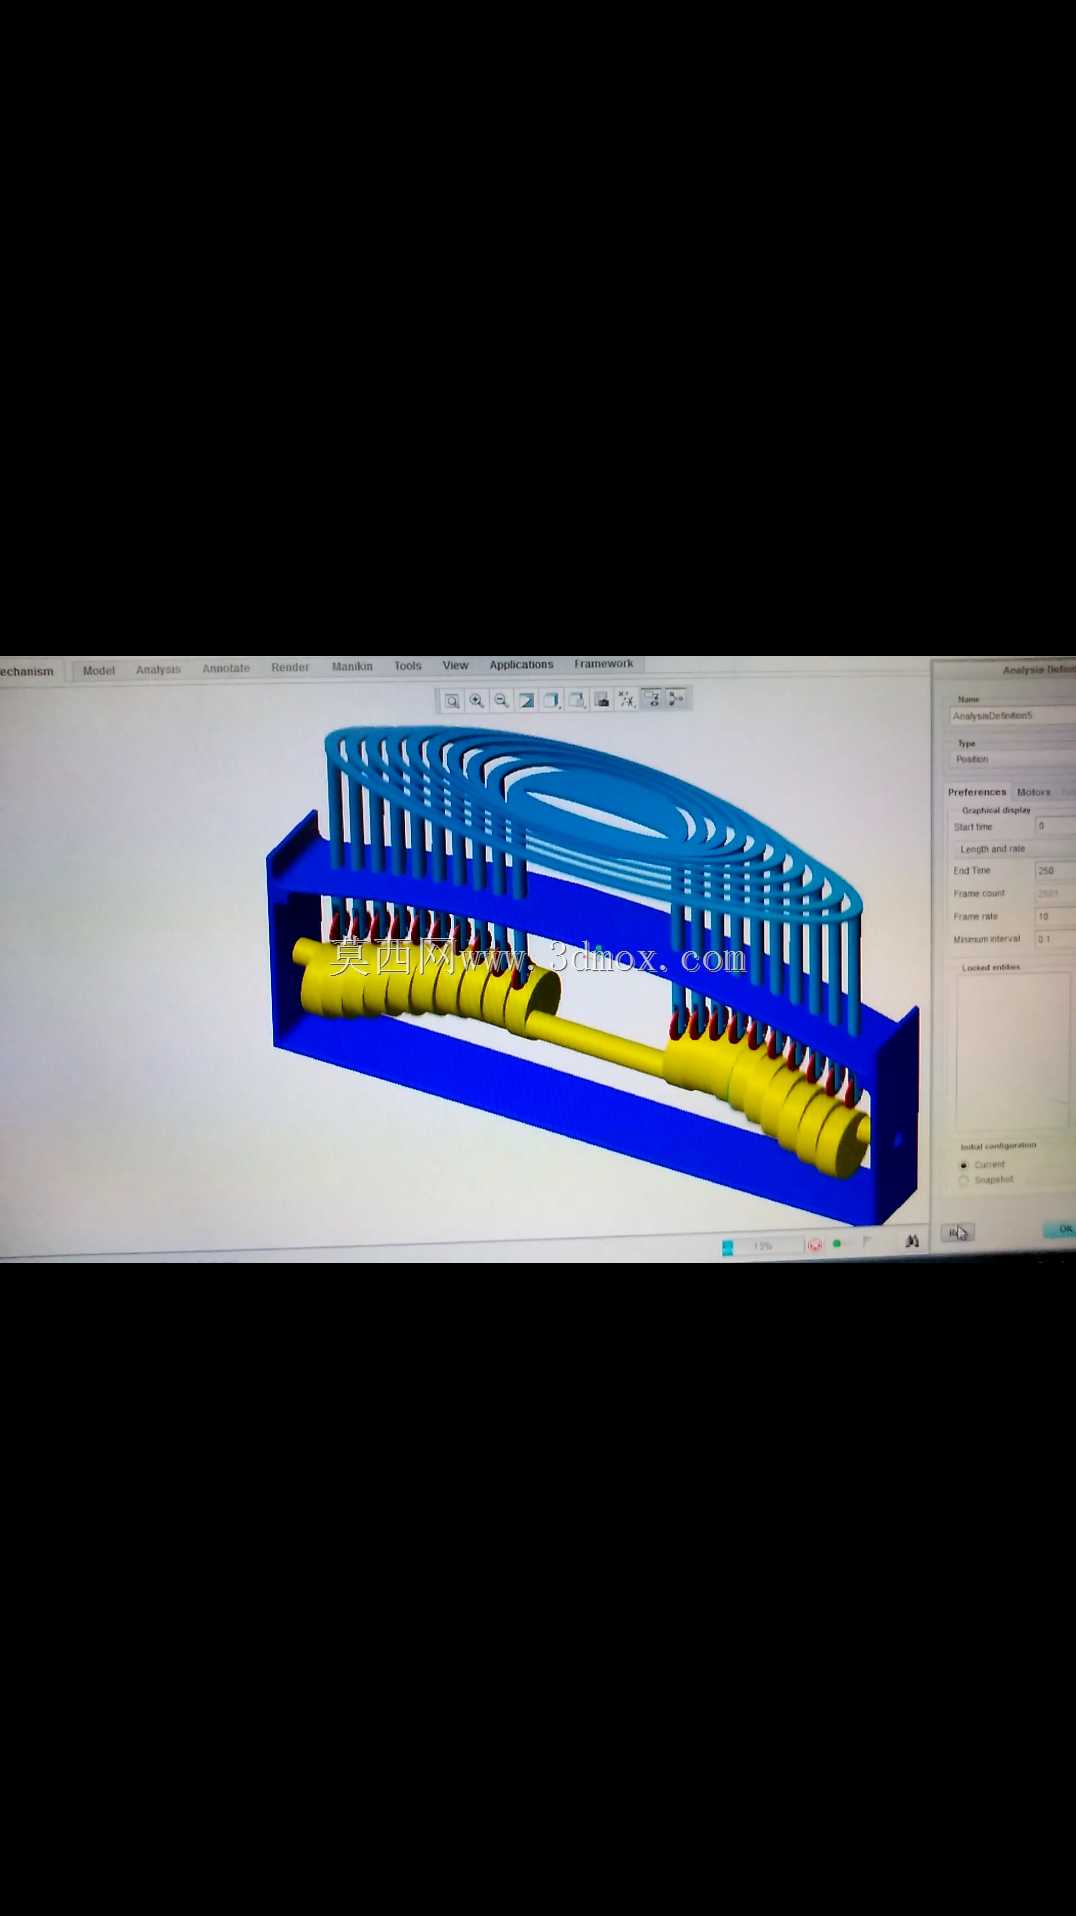
Task: Open the Annotate ribbon tab
Action: click(226, 668)
